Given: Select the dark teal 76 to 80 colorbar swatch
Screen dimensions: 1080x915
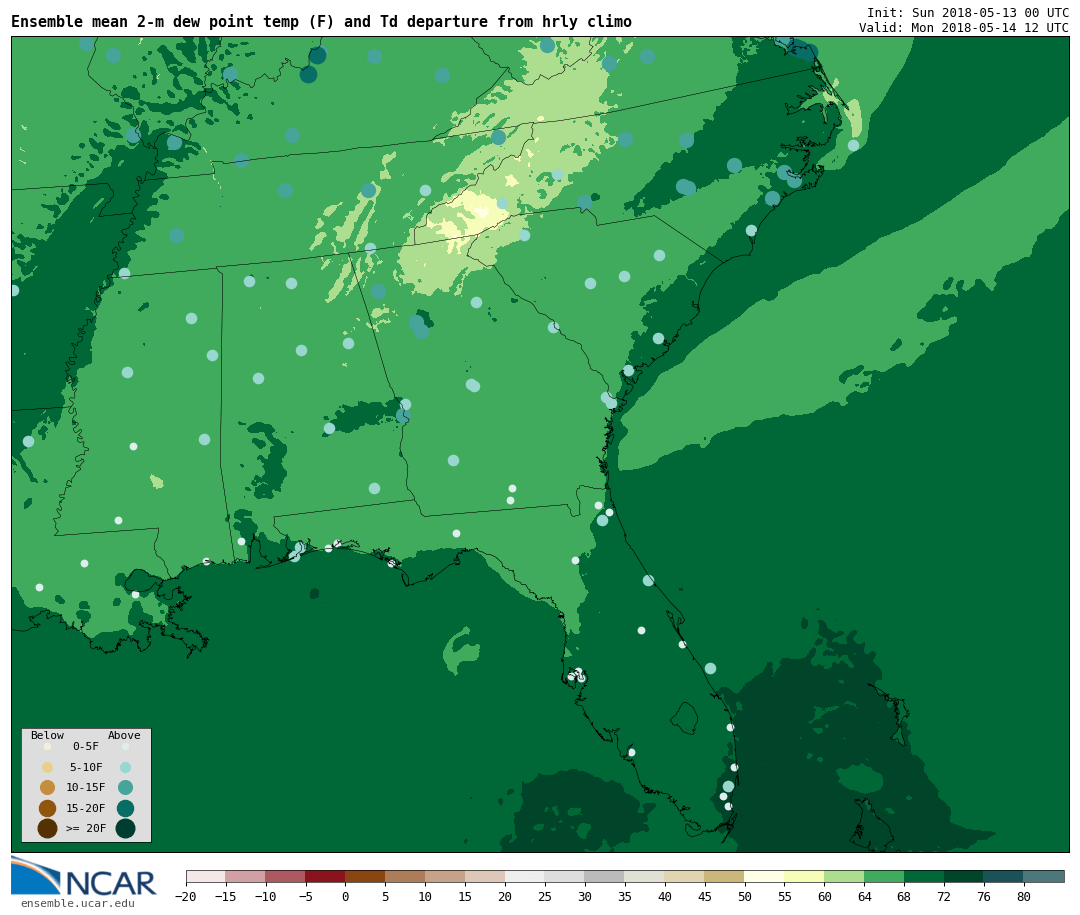Looking at the screenshot, I should pyautogui.click(x=1004, y=876).
